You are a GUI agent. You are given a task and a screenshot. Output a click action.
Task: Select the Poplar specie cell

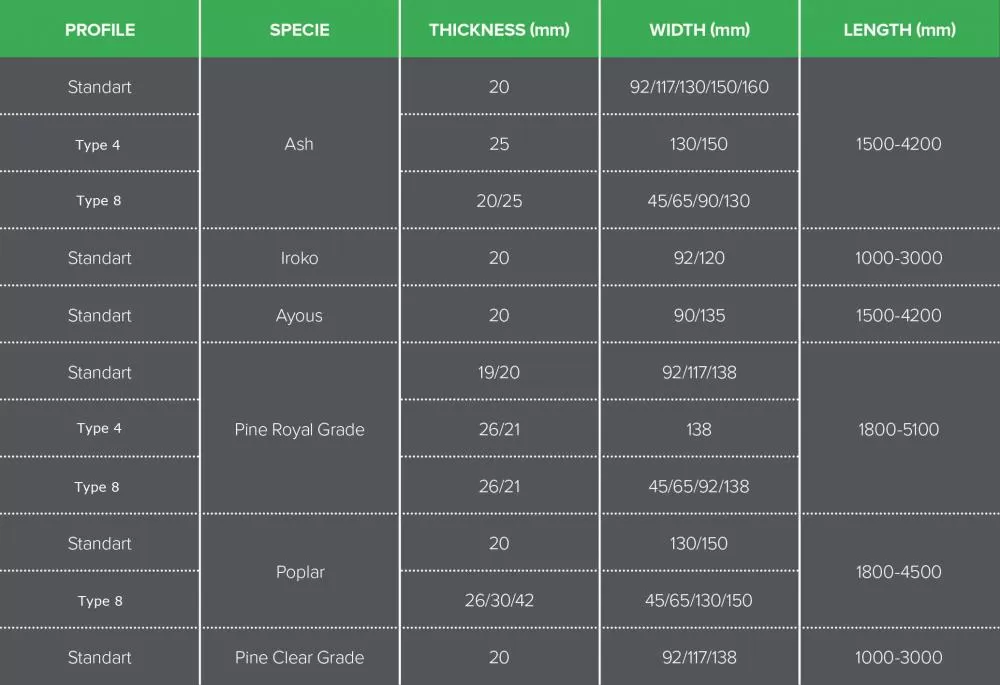(x=300, y=572)
